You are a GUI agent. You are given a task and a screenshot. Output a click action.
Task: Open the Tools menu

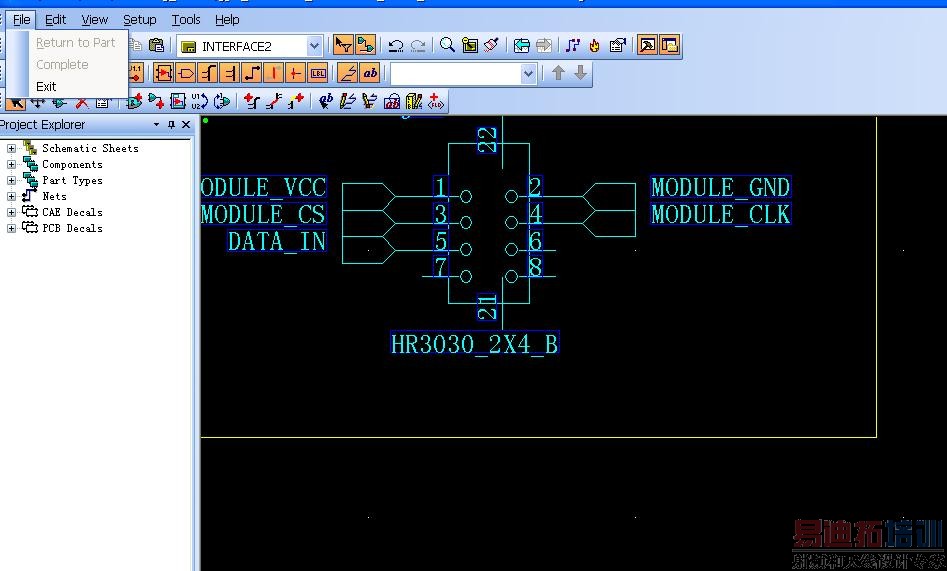coord(185,20)
